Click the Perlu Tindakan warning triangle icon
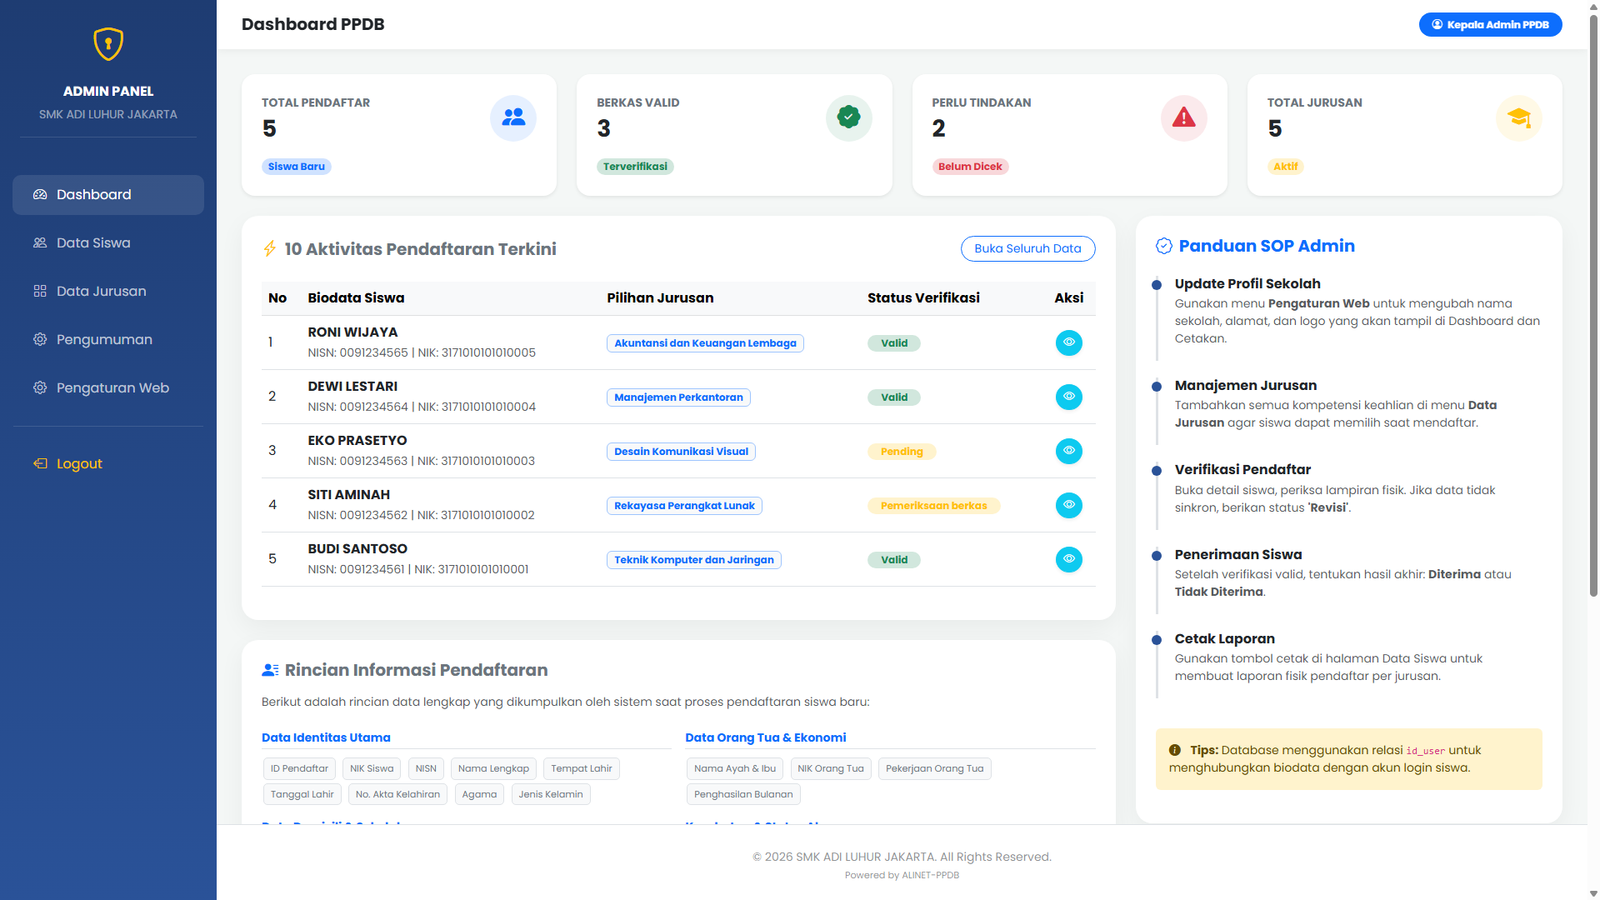The image size is (1600, 900). [1183, 118]
